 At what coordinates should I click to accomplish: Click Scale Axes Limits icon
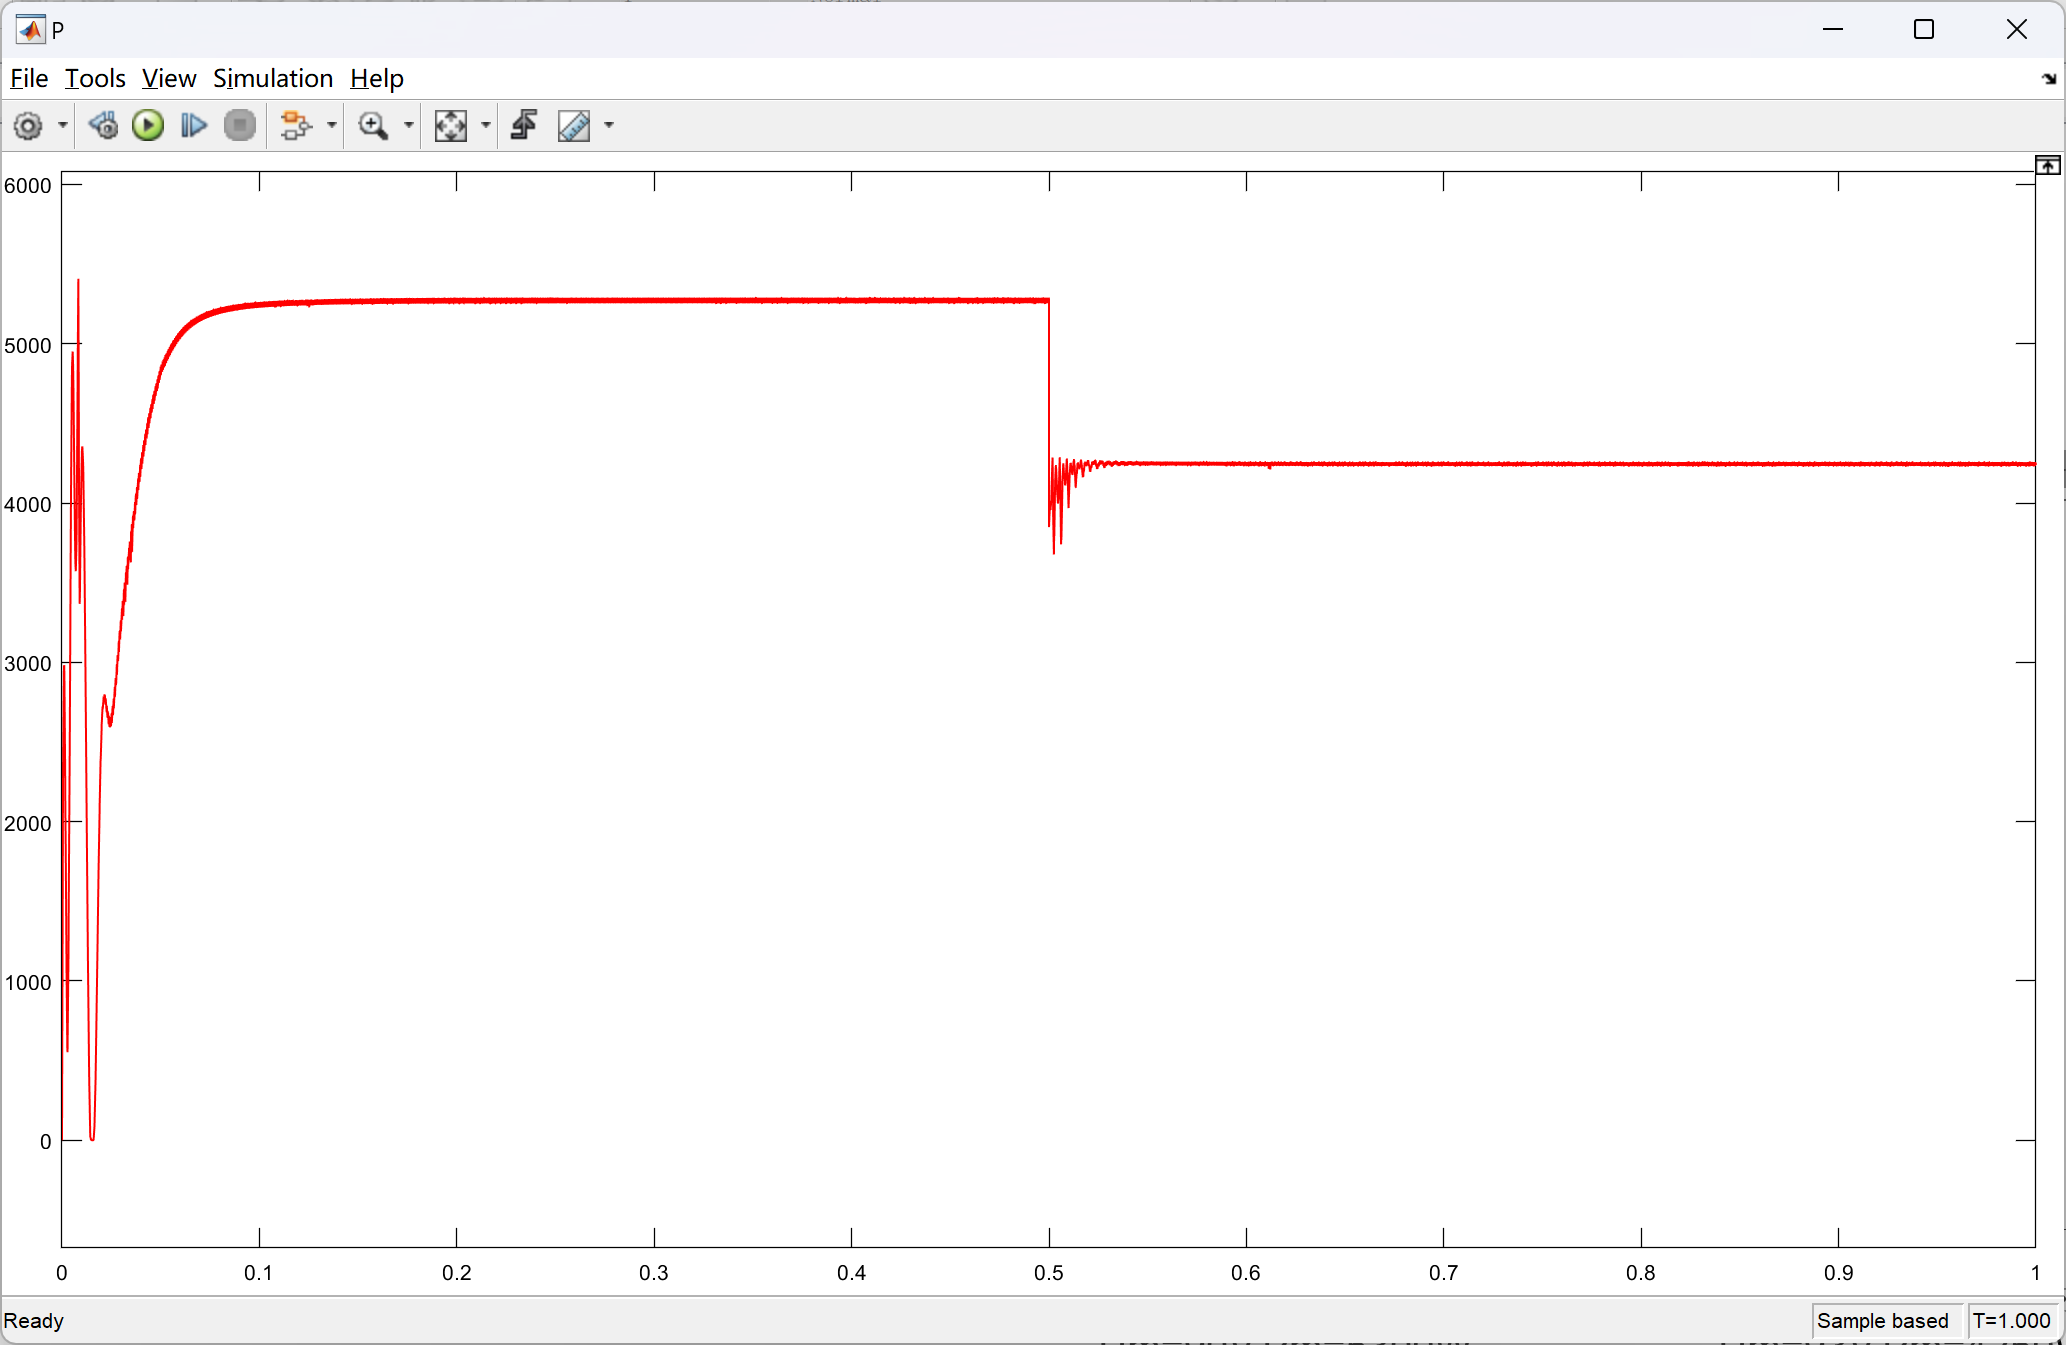tap(451, 126)
